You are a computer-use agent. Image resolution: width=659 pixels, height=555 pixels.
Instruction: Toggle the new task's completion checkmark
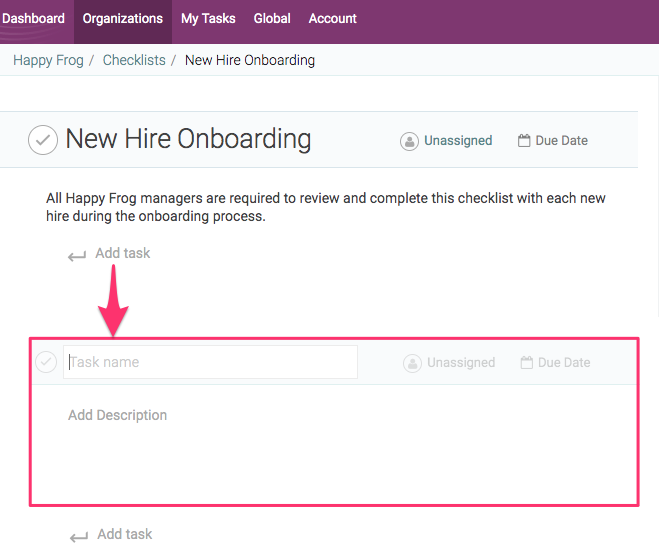pyautogui.click(x=46, y=362)
